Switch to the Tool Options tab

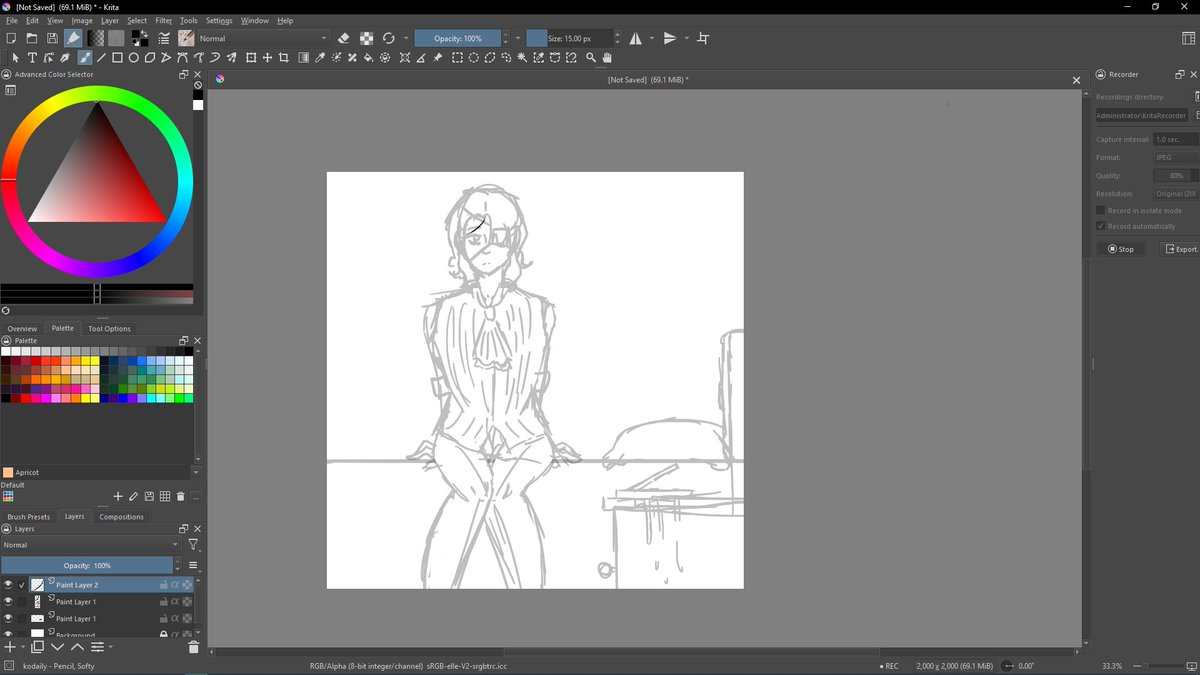pos(109,328)
